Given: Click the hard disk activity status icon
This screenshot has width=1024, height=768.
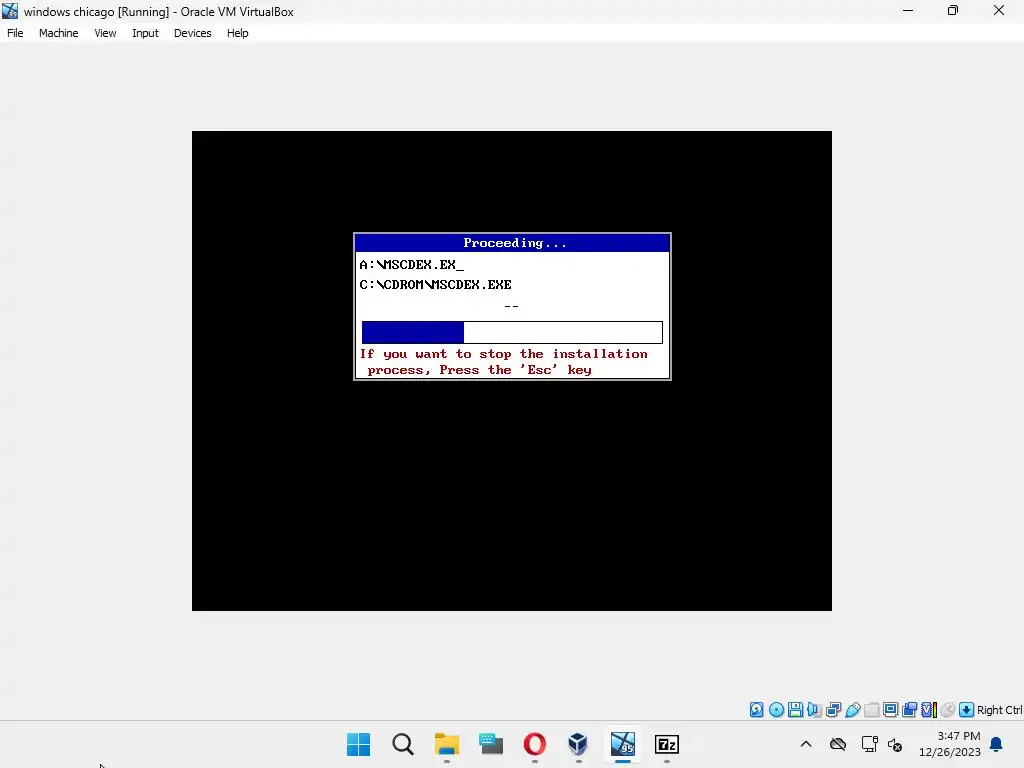Looking at the screenshot, I should click(756, 710).
